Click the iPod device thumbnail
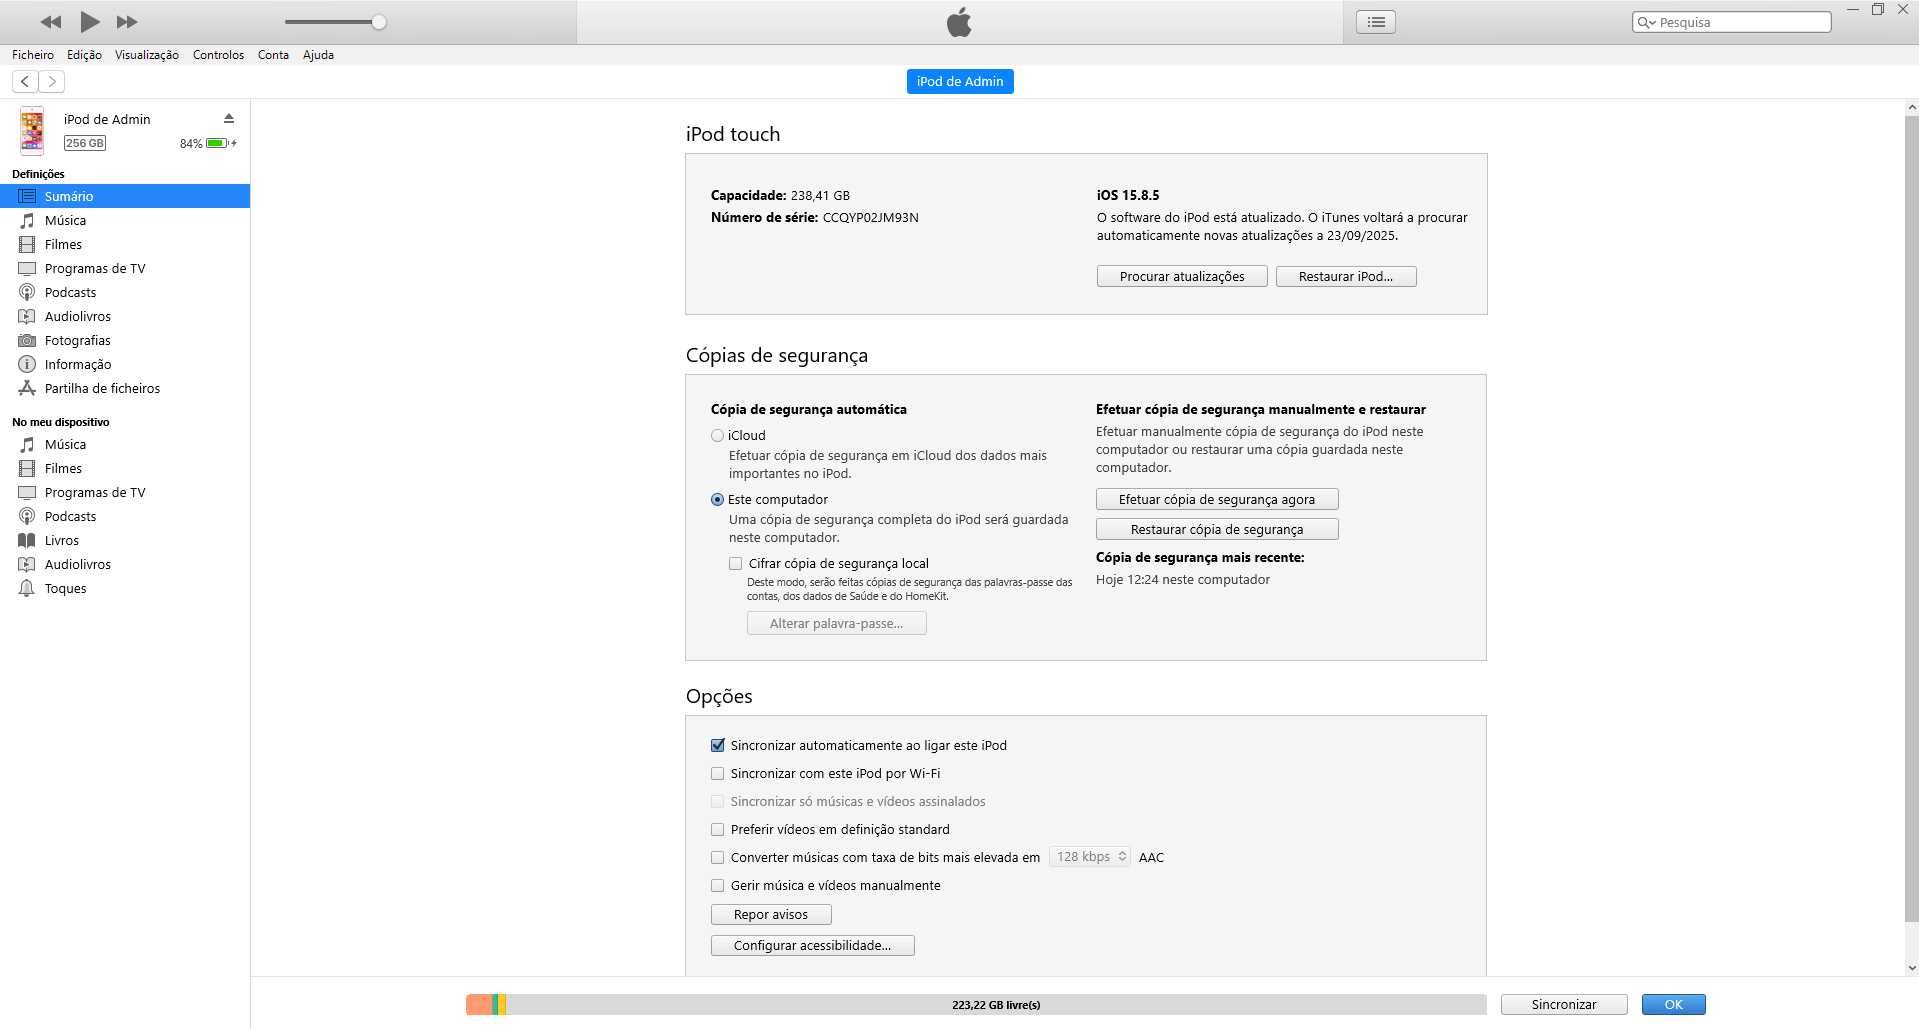The image size is (1919, 1029). coord(32,131)
